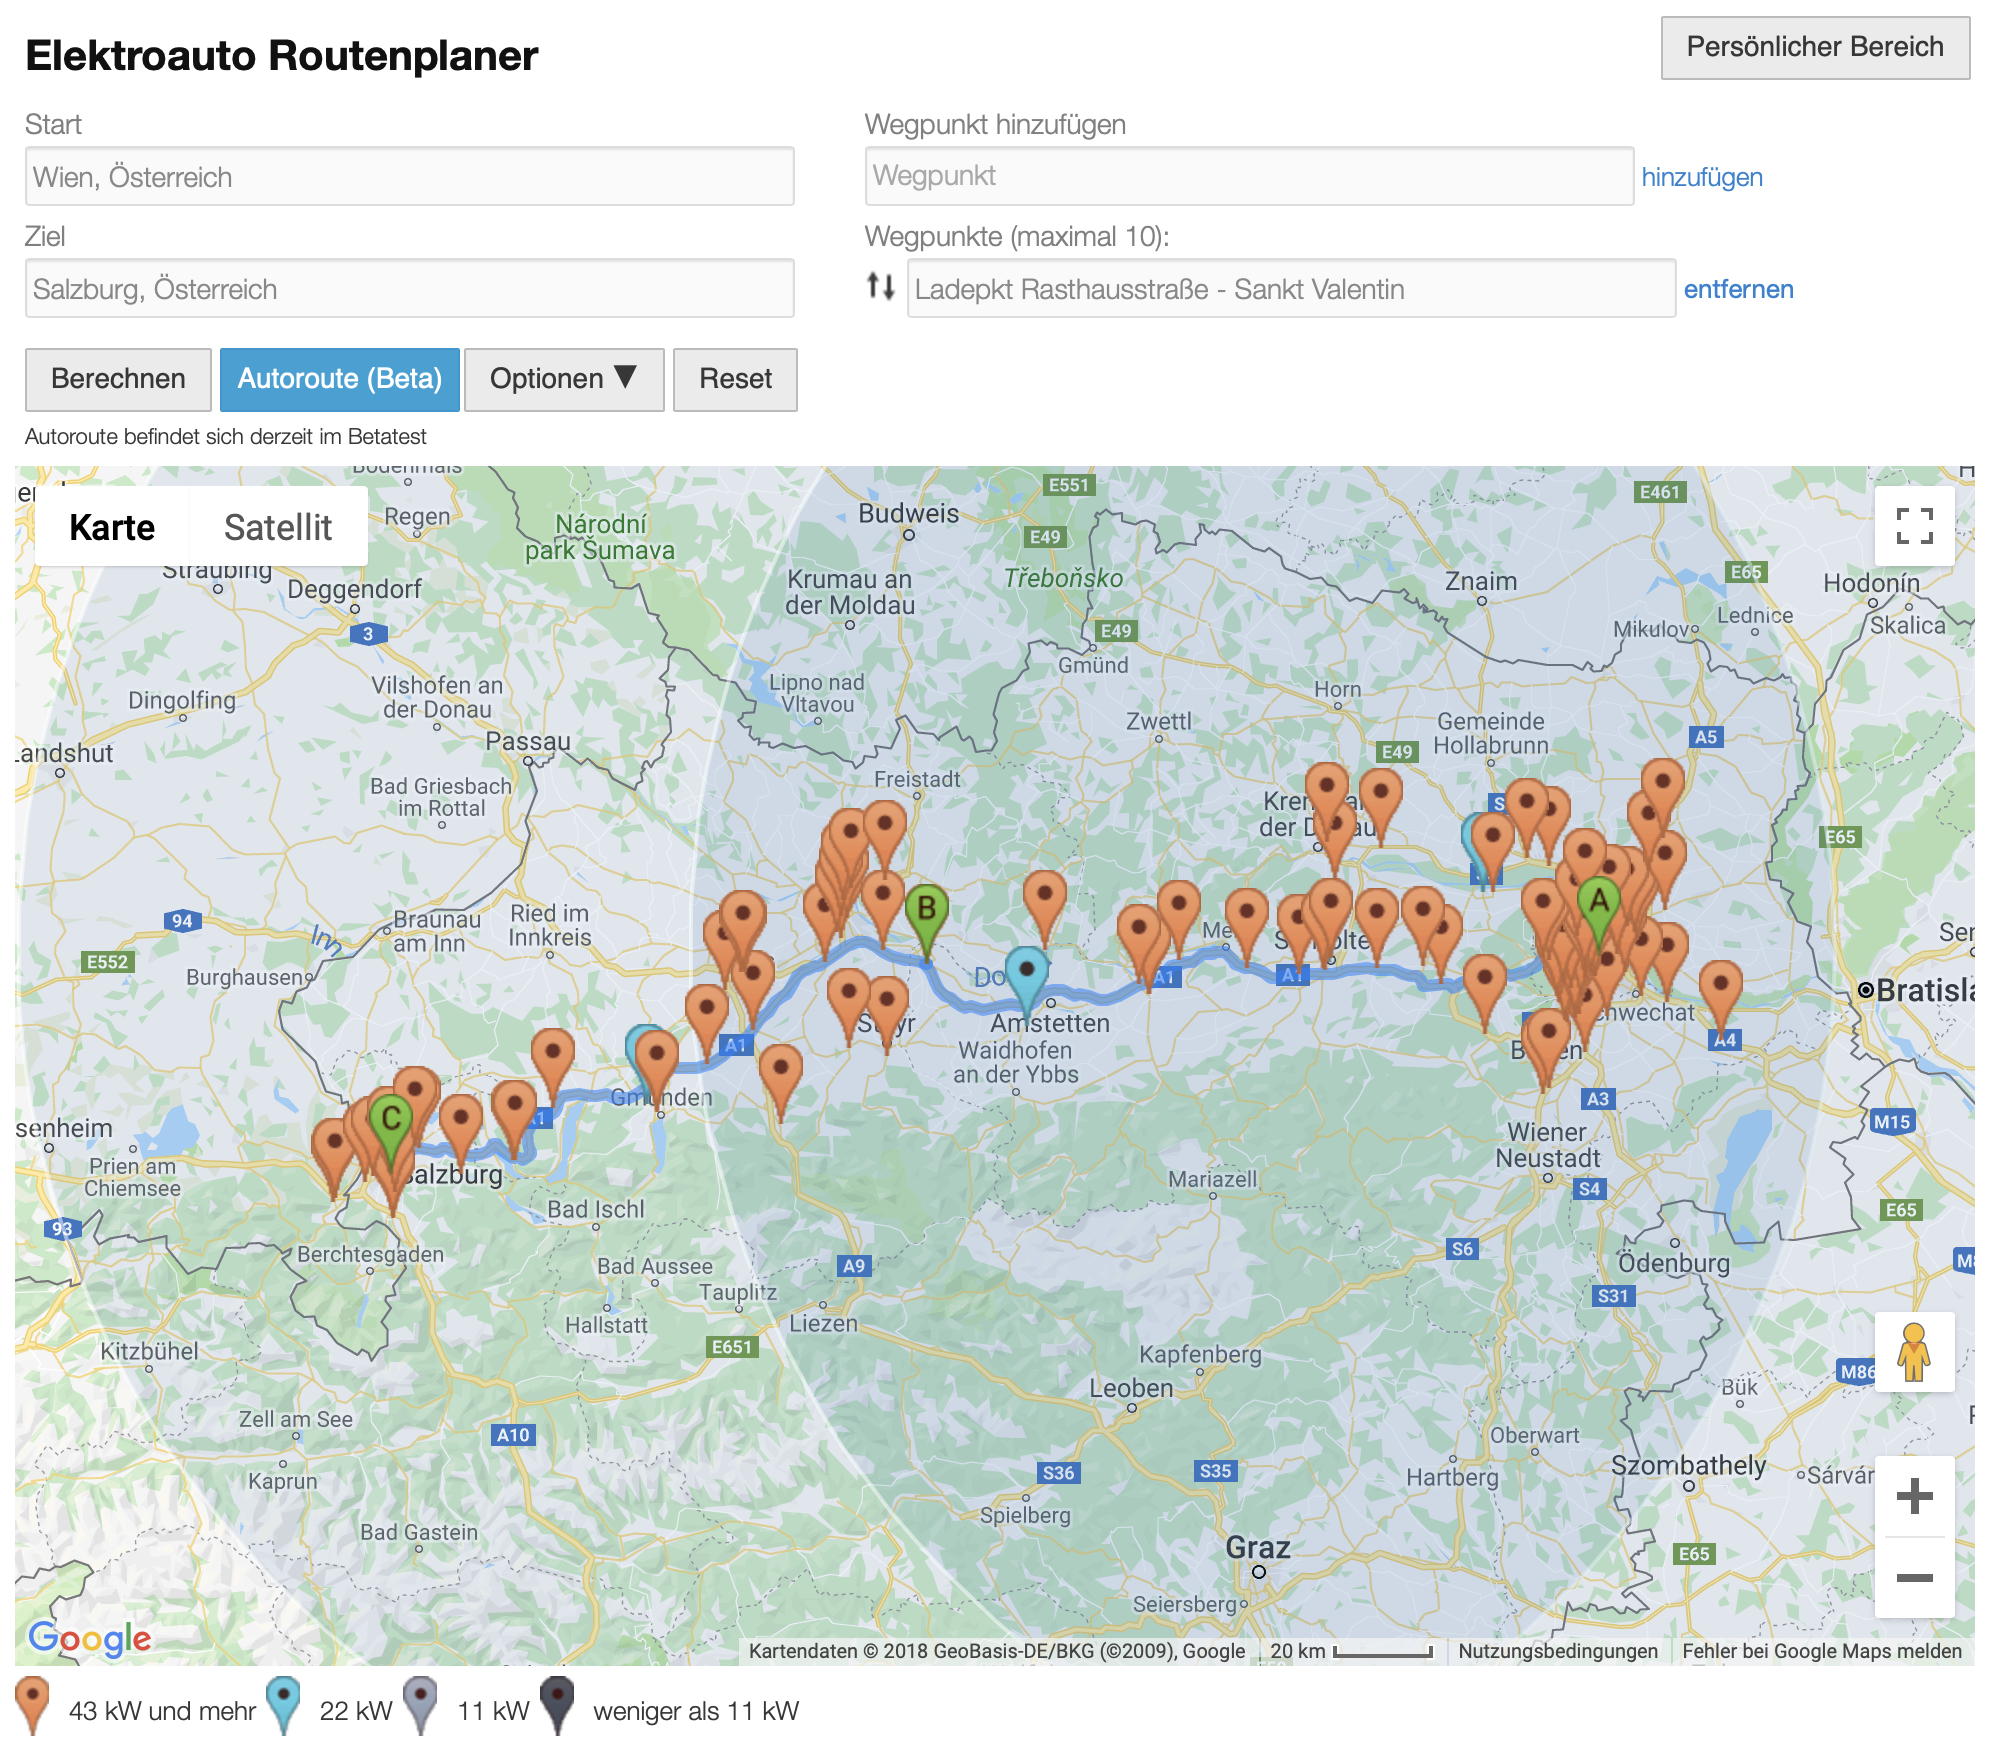Open Persönlicher Bereich

(1815, 47)
